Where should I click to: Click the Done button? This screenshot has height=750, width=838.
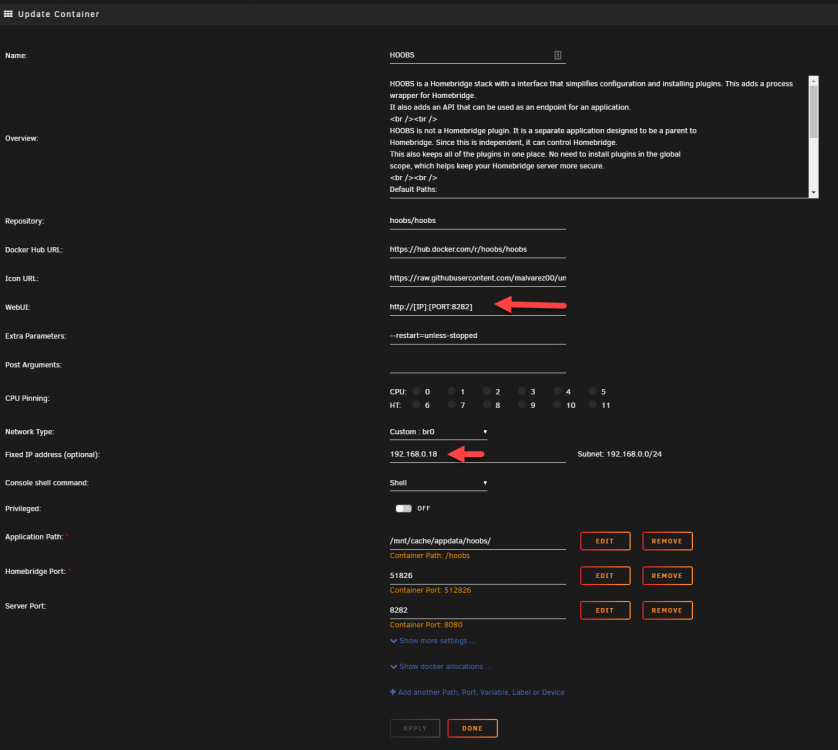coord(472,728)
